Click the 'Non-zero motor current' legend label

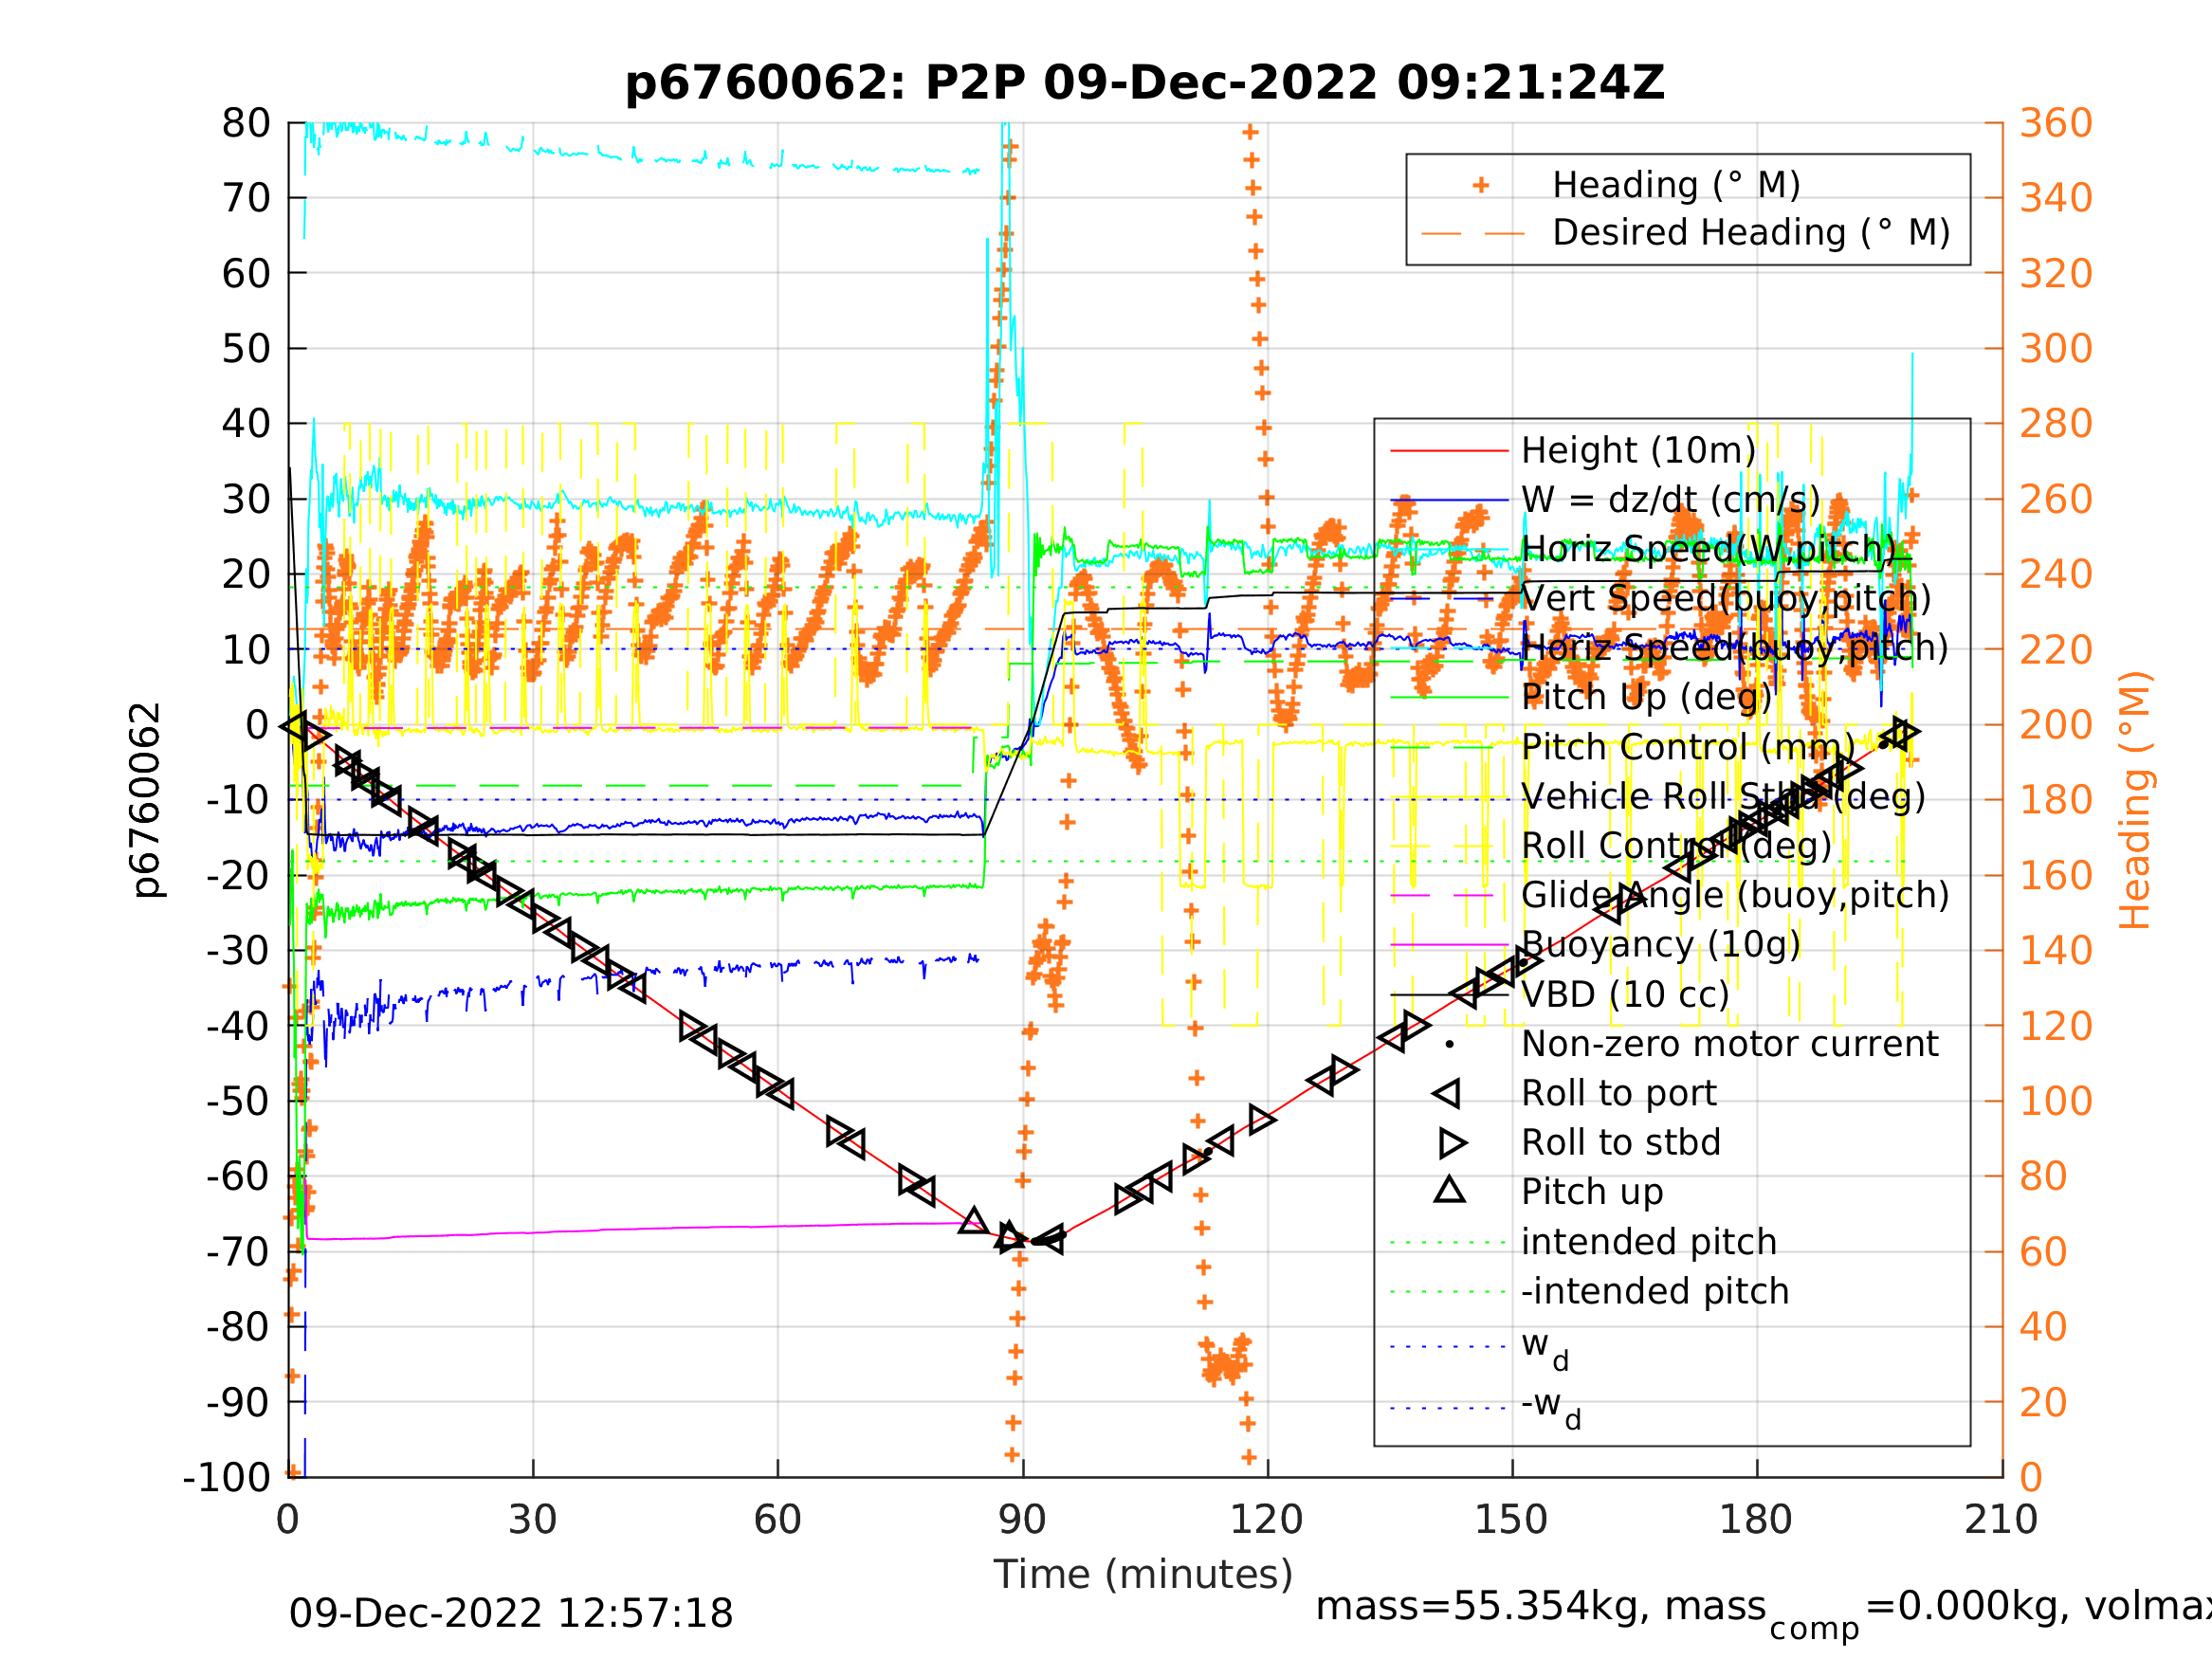(1729, 1044)
